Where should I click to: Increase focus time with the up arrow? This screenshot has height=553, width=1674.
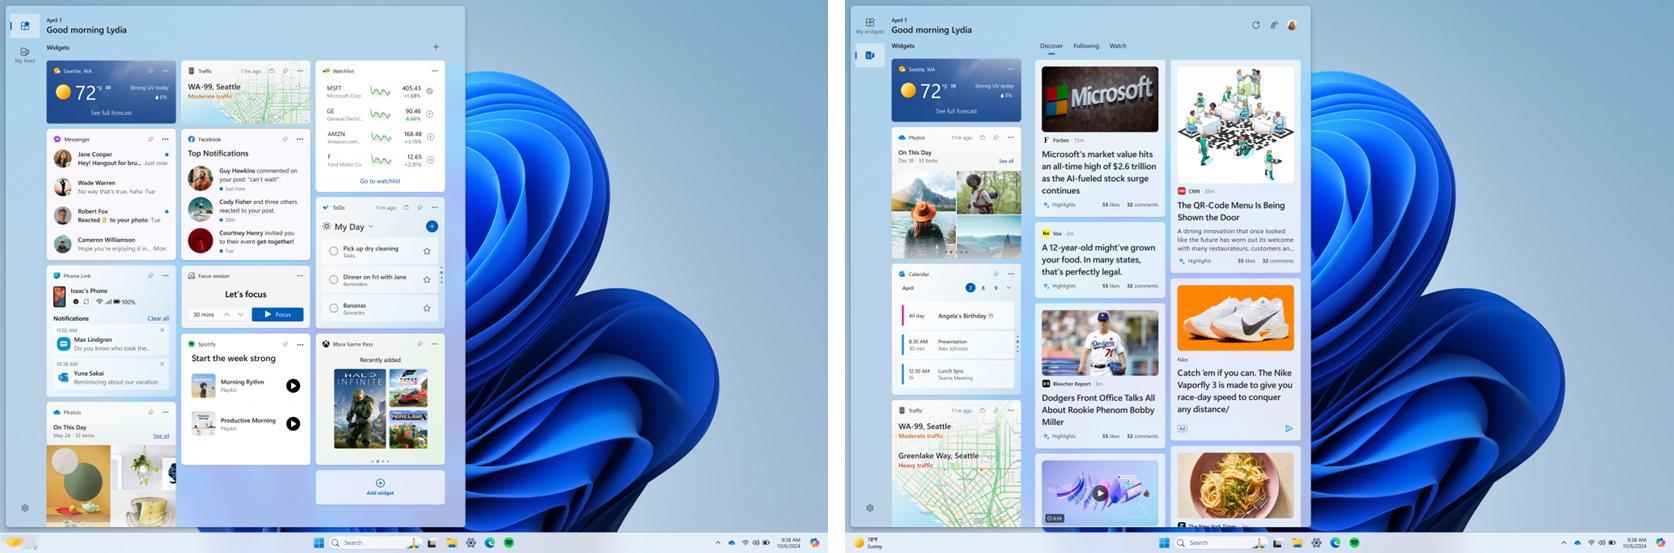coord(226,314)
